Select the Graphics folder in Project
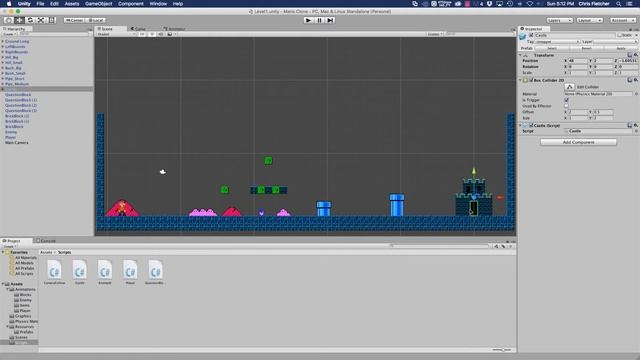Image resolution: width=640 pixels, height=360 pixels. click(x=23, y=316)
